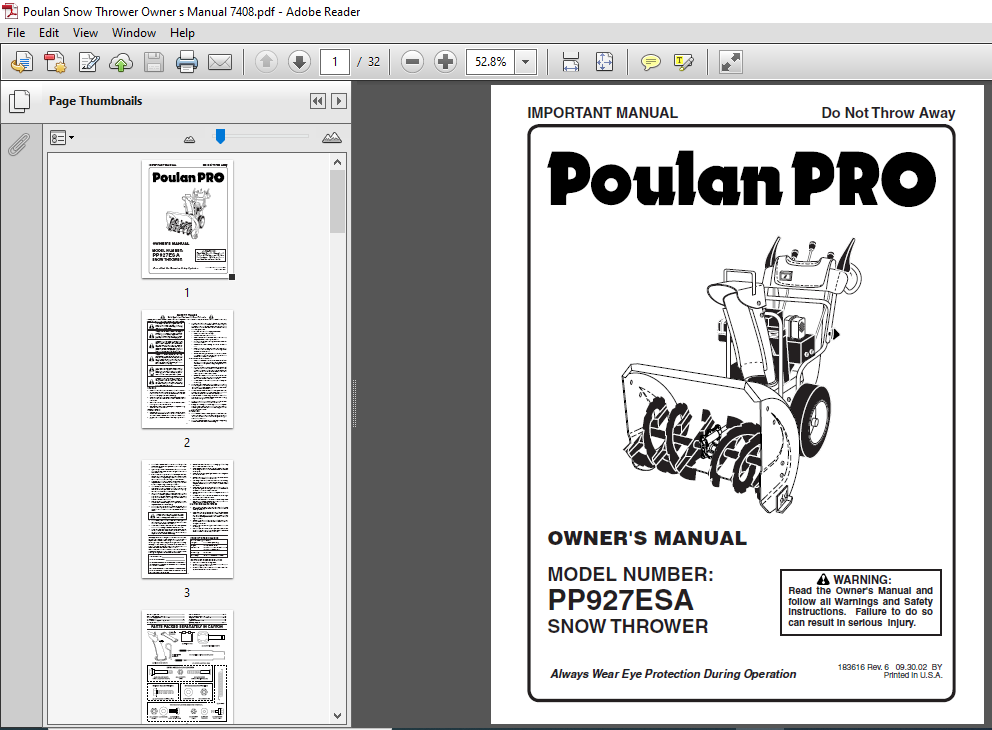Screen dimensions: 992x730
Task: Select page 2 thumbnail
Action: click(x=187, y=369)
